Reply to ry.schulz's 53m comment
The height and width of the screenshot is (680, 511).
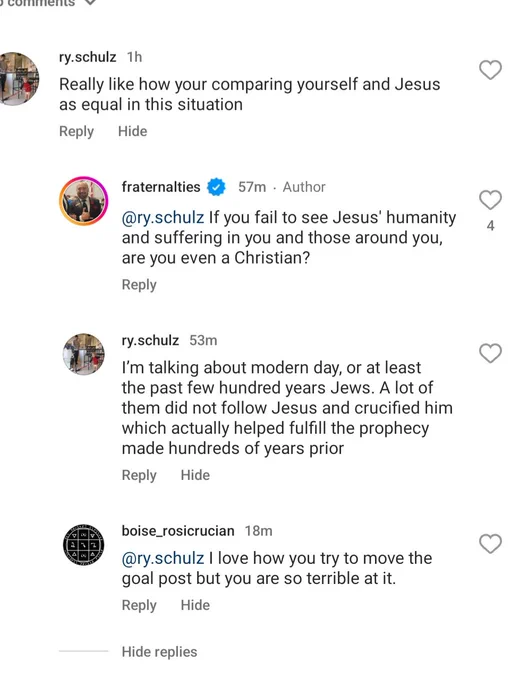[x=139, y=475]
